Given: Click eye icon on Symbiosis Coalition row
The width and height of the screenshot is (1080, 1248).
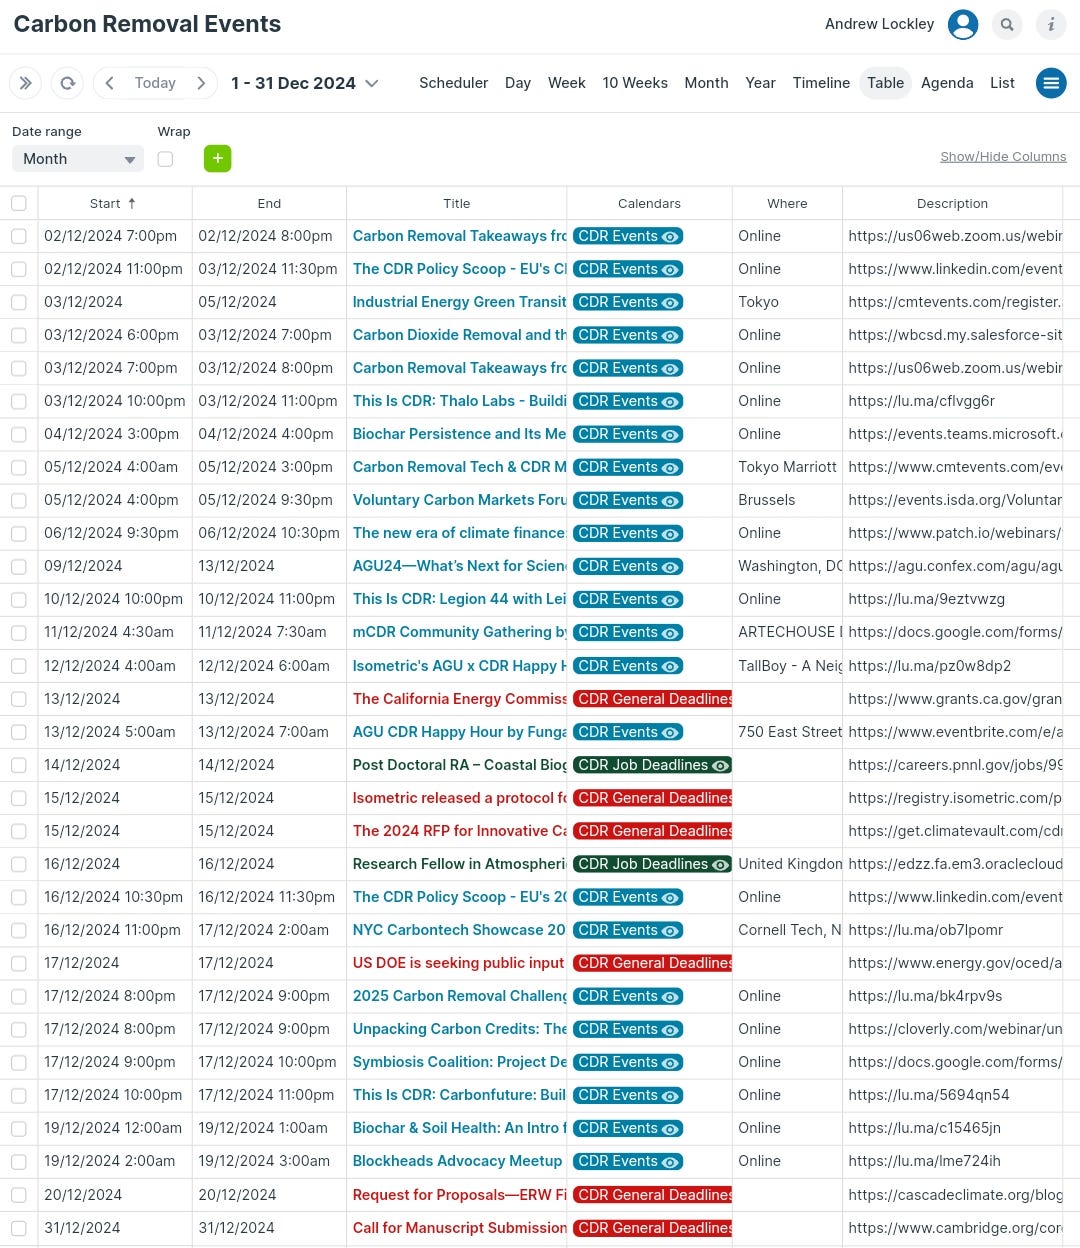Looking at the screenshot, I should [671, 1063].
